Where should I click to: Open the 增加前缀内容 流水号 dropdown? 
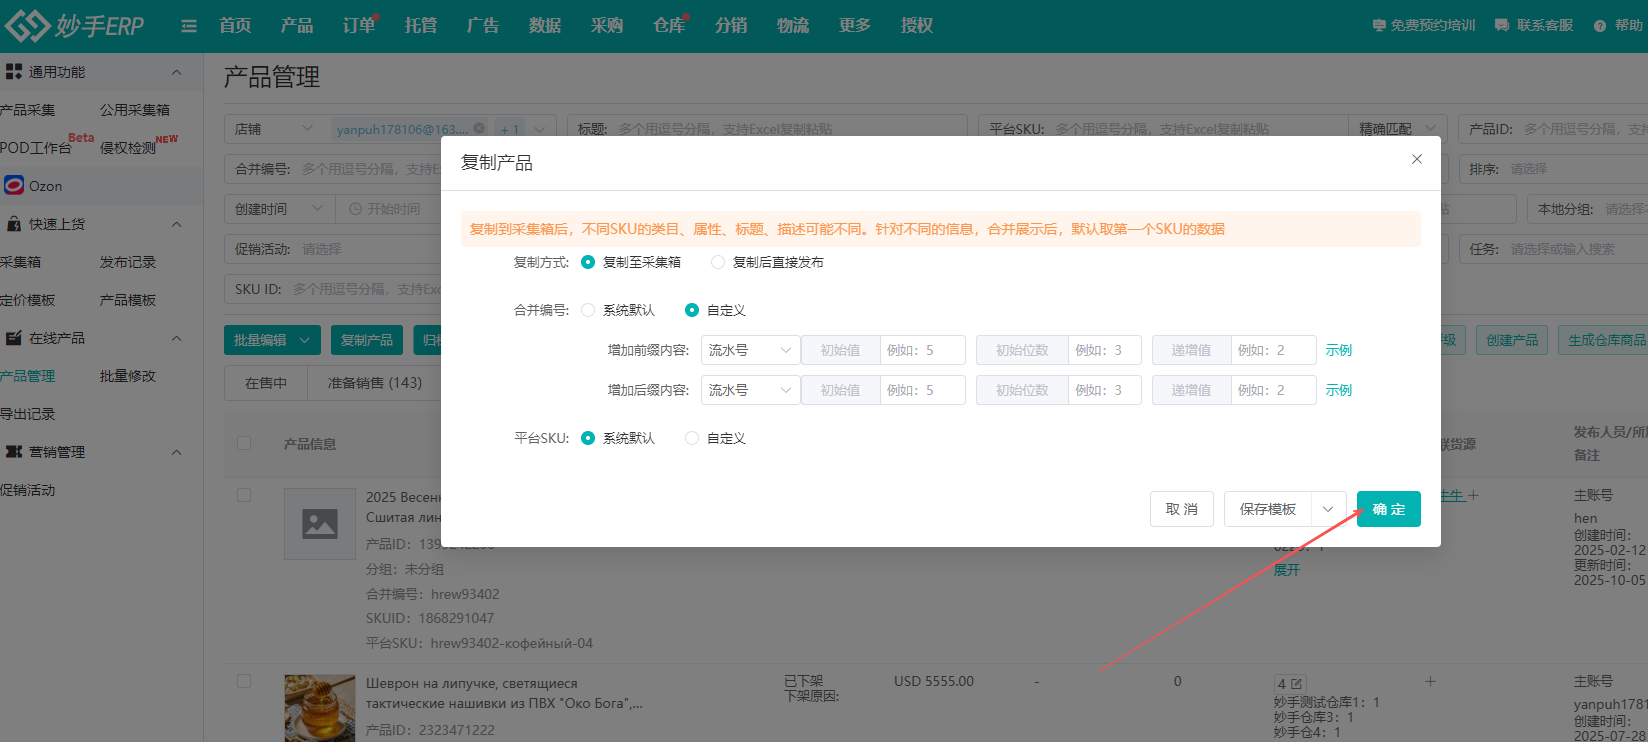749,350
